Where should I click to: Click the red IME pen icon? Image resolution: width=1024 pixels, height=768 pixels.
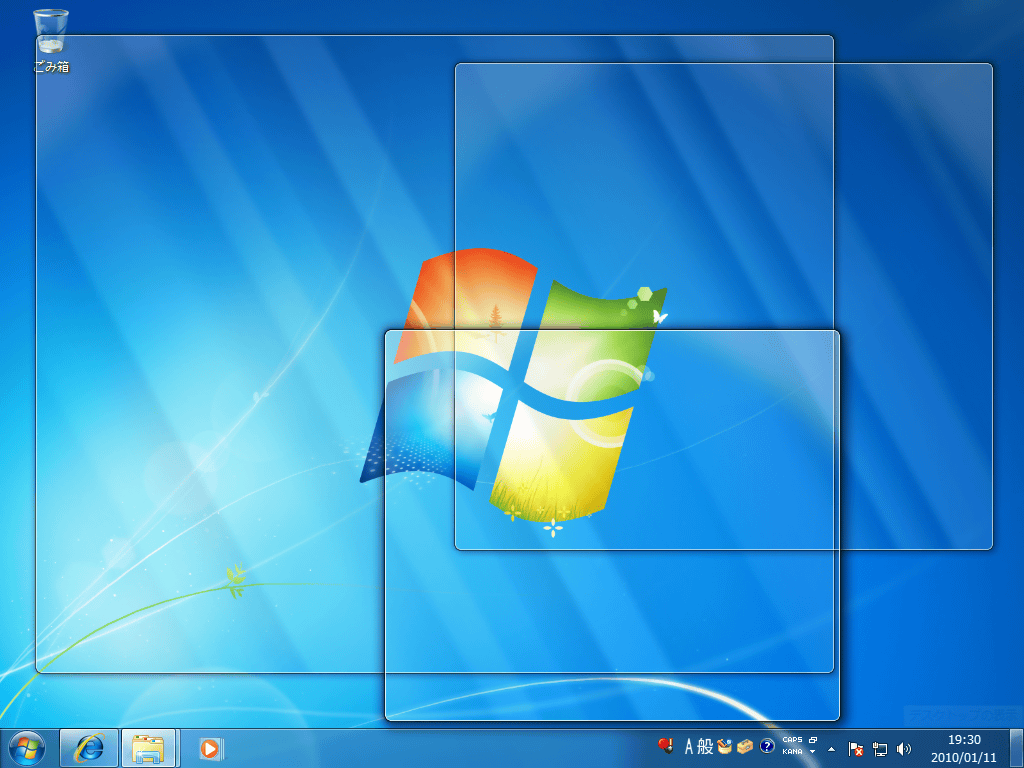(x=666, y=746)
